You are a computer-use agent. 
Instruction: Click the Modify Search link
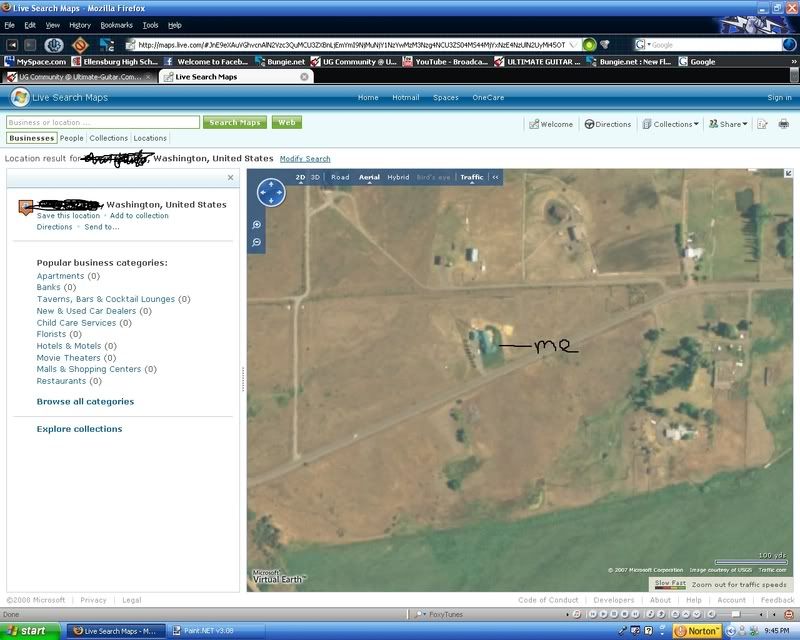[305, 159]
